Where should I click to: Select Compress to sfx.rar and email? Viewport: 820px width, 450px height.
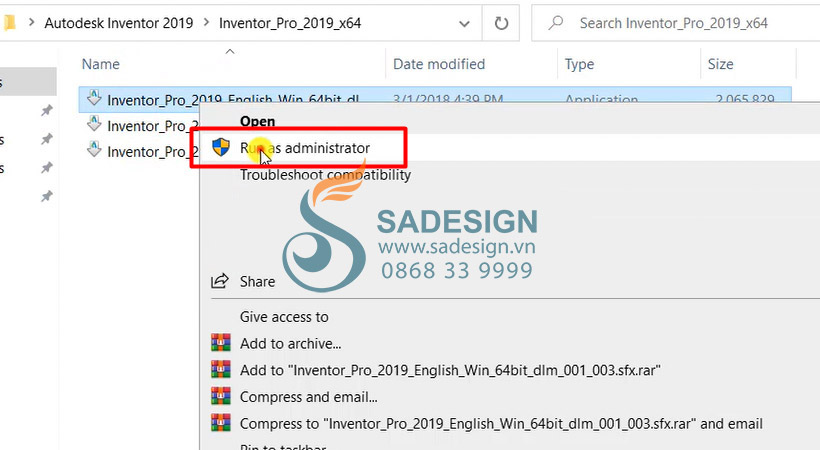501,423
